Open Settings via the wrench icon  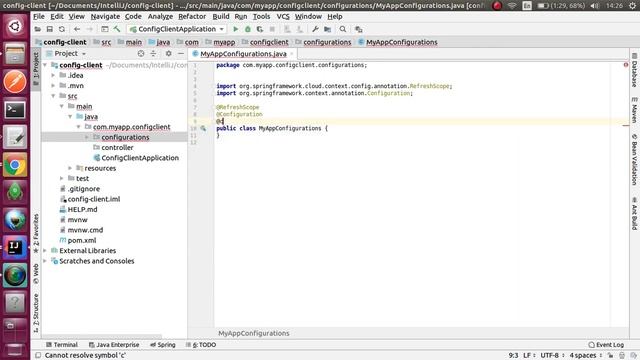[315, 29]
